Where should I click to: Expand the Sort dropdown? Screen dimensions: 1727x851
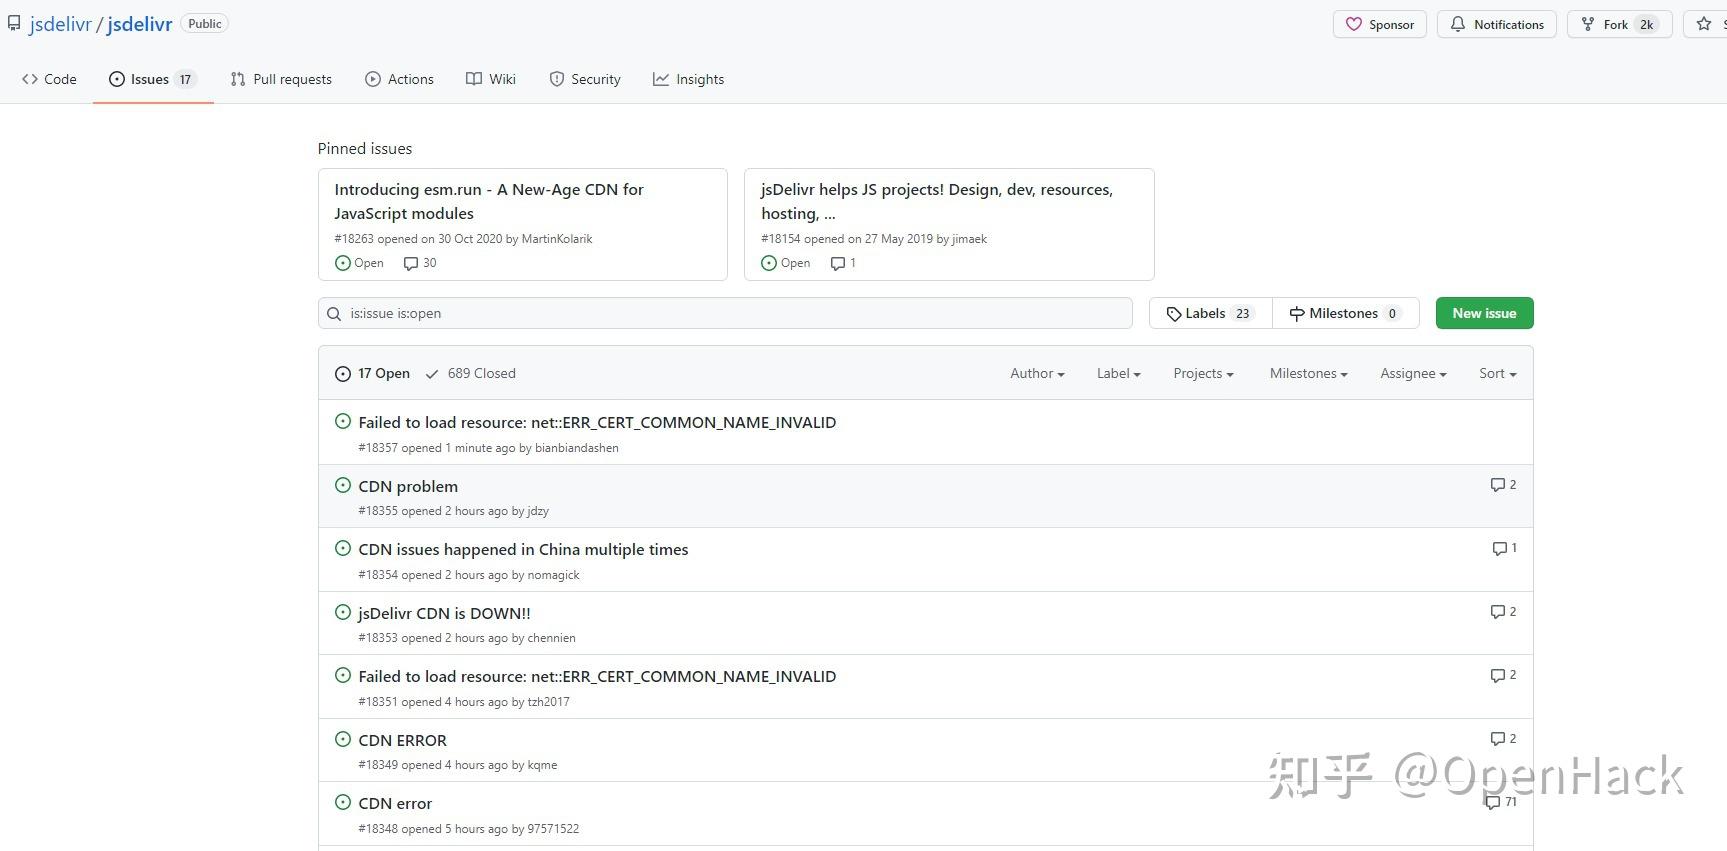click(1497, 373)
